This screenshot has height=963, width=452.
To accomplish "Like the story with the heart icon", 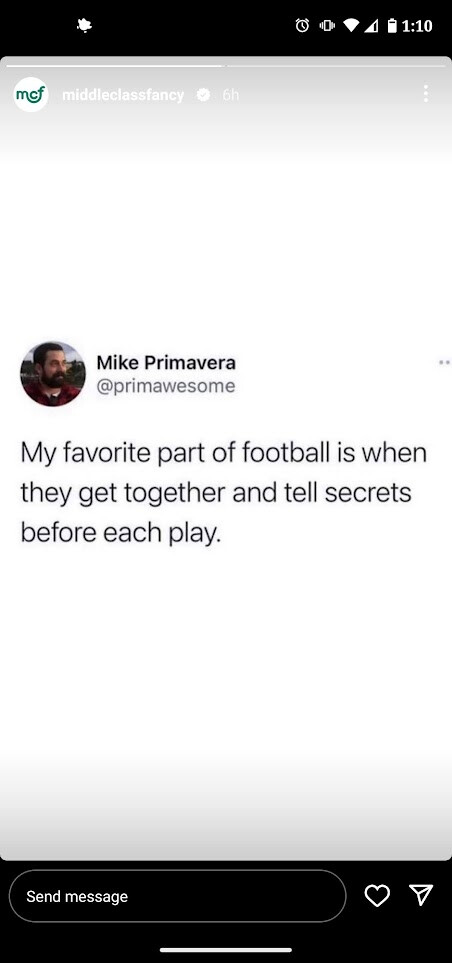I will [x=377, y=895].
